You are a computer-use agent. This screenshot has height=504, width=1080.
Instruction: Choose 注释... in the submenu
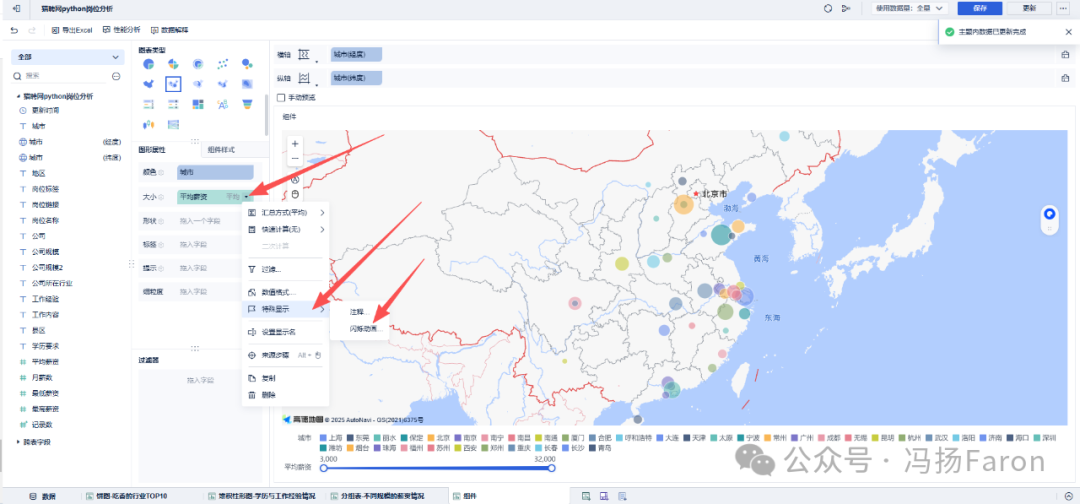[360, 312]
